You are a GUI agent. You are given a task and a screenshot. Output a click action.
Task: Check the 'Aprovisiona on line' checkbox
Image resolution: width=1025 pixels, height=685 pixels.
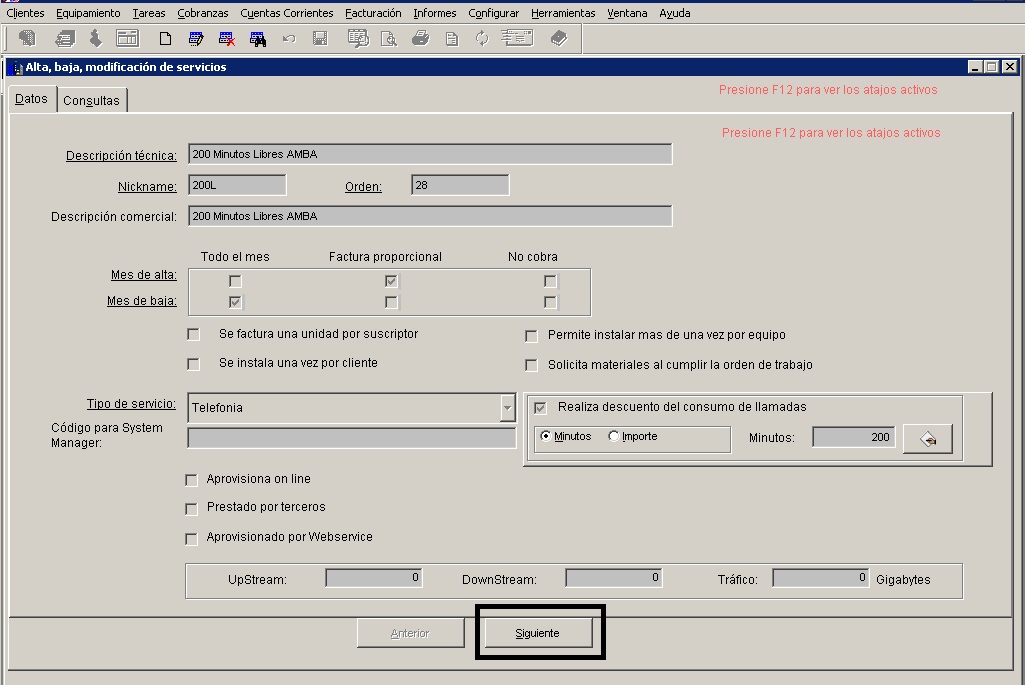pos(192,480)
